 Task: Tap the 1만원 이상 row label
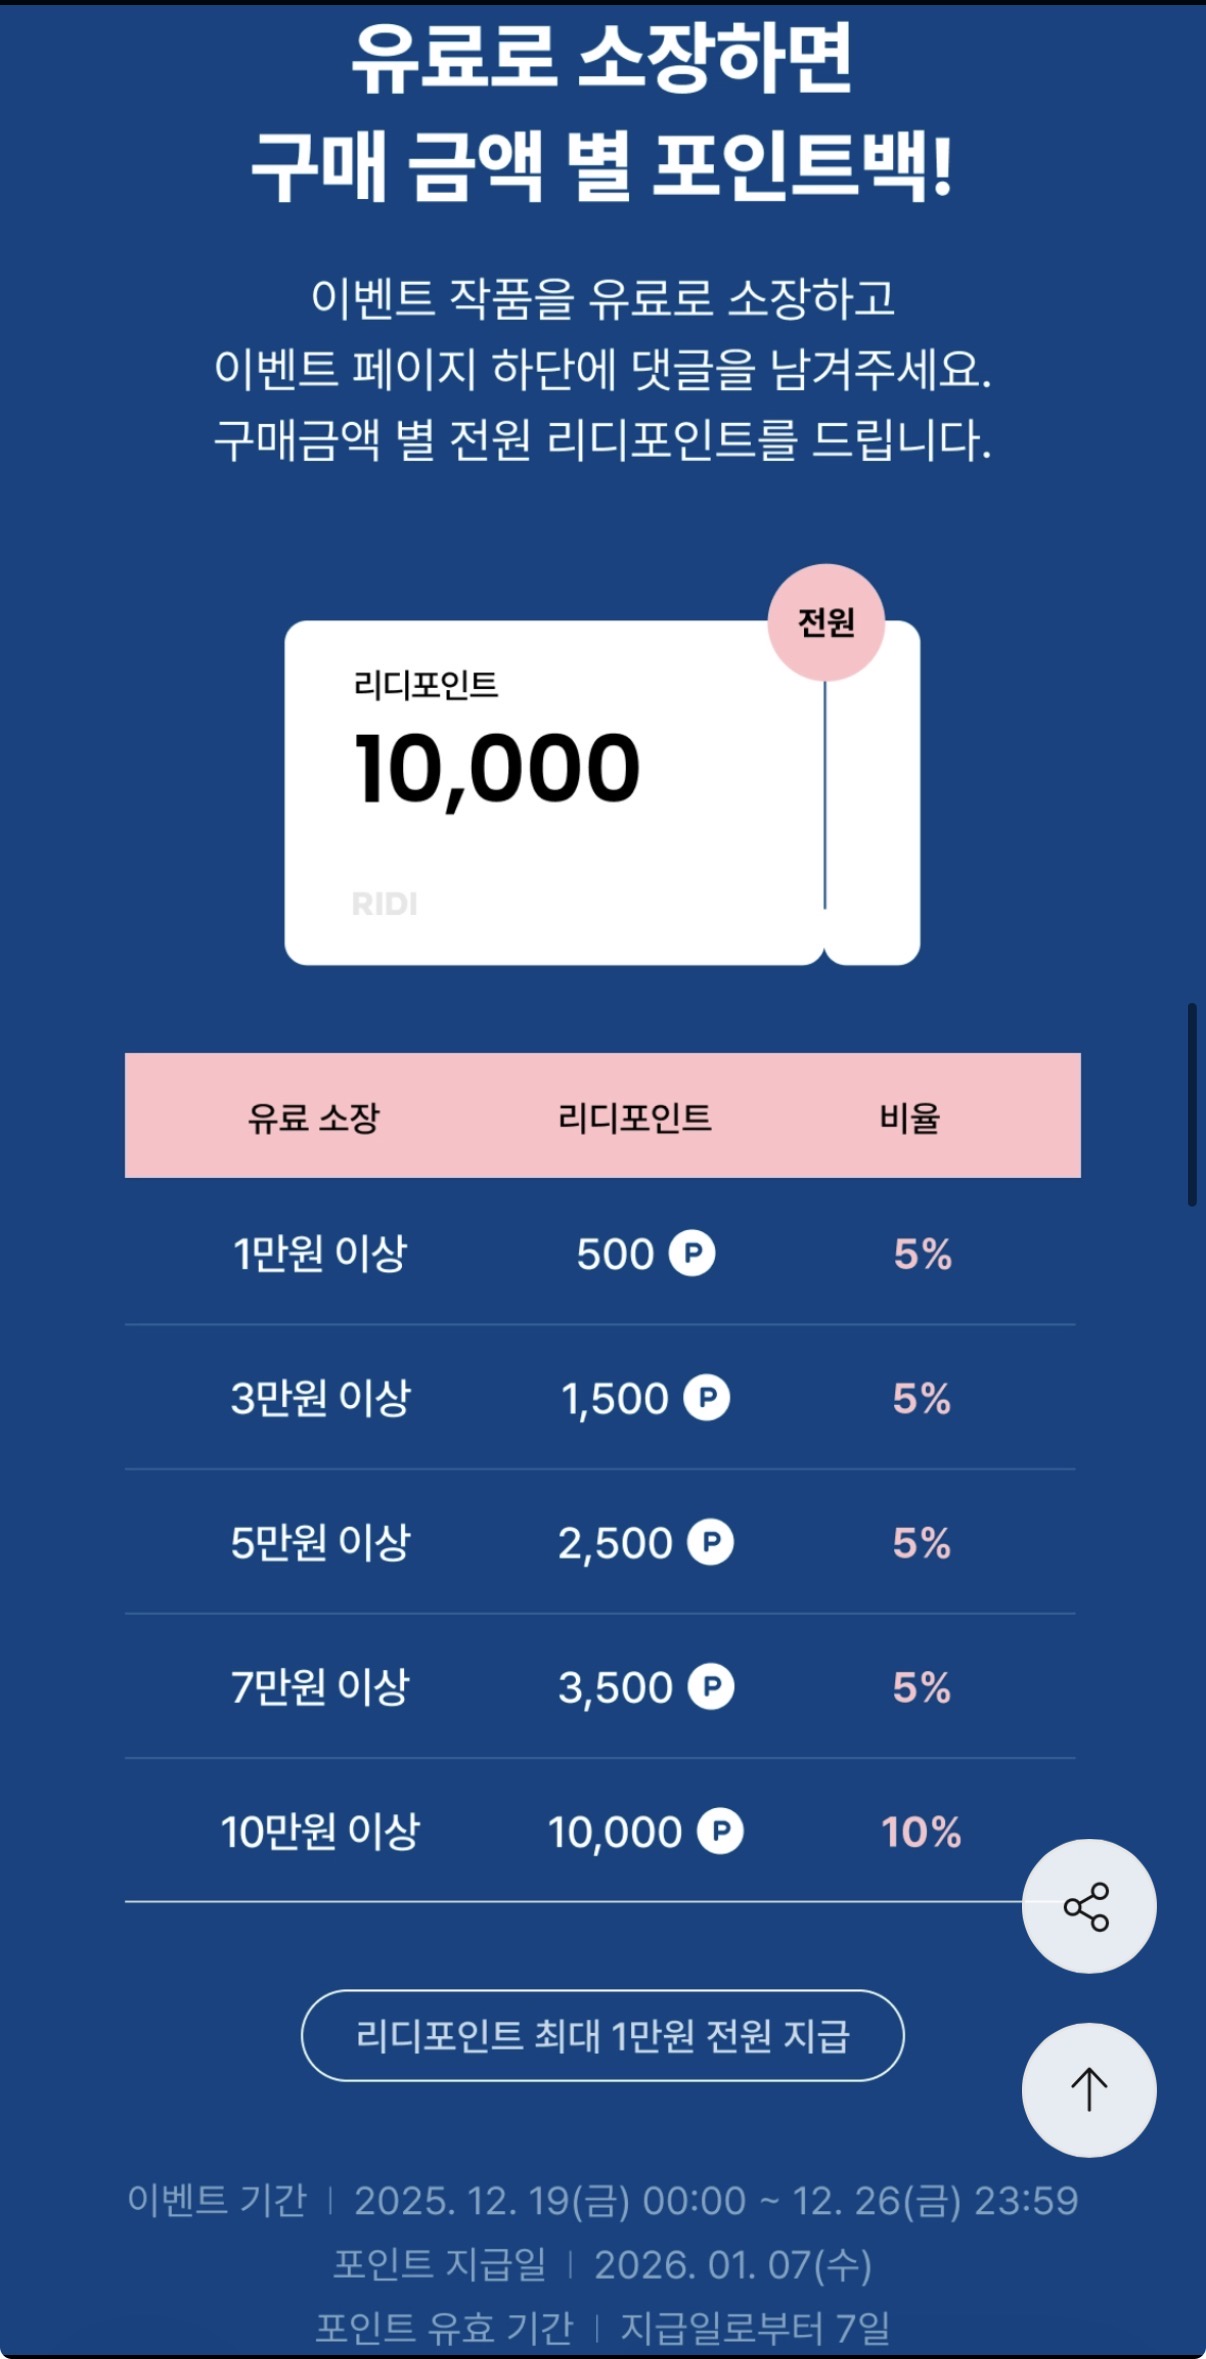point(320,1254)
